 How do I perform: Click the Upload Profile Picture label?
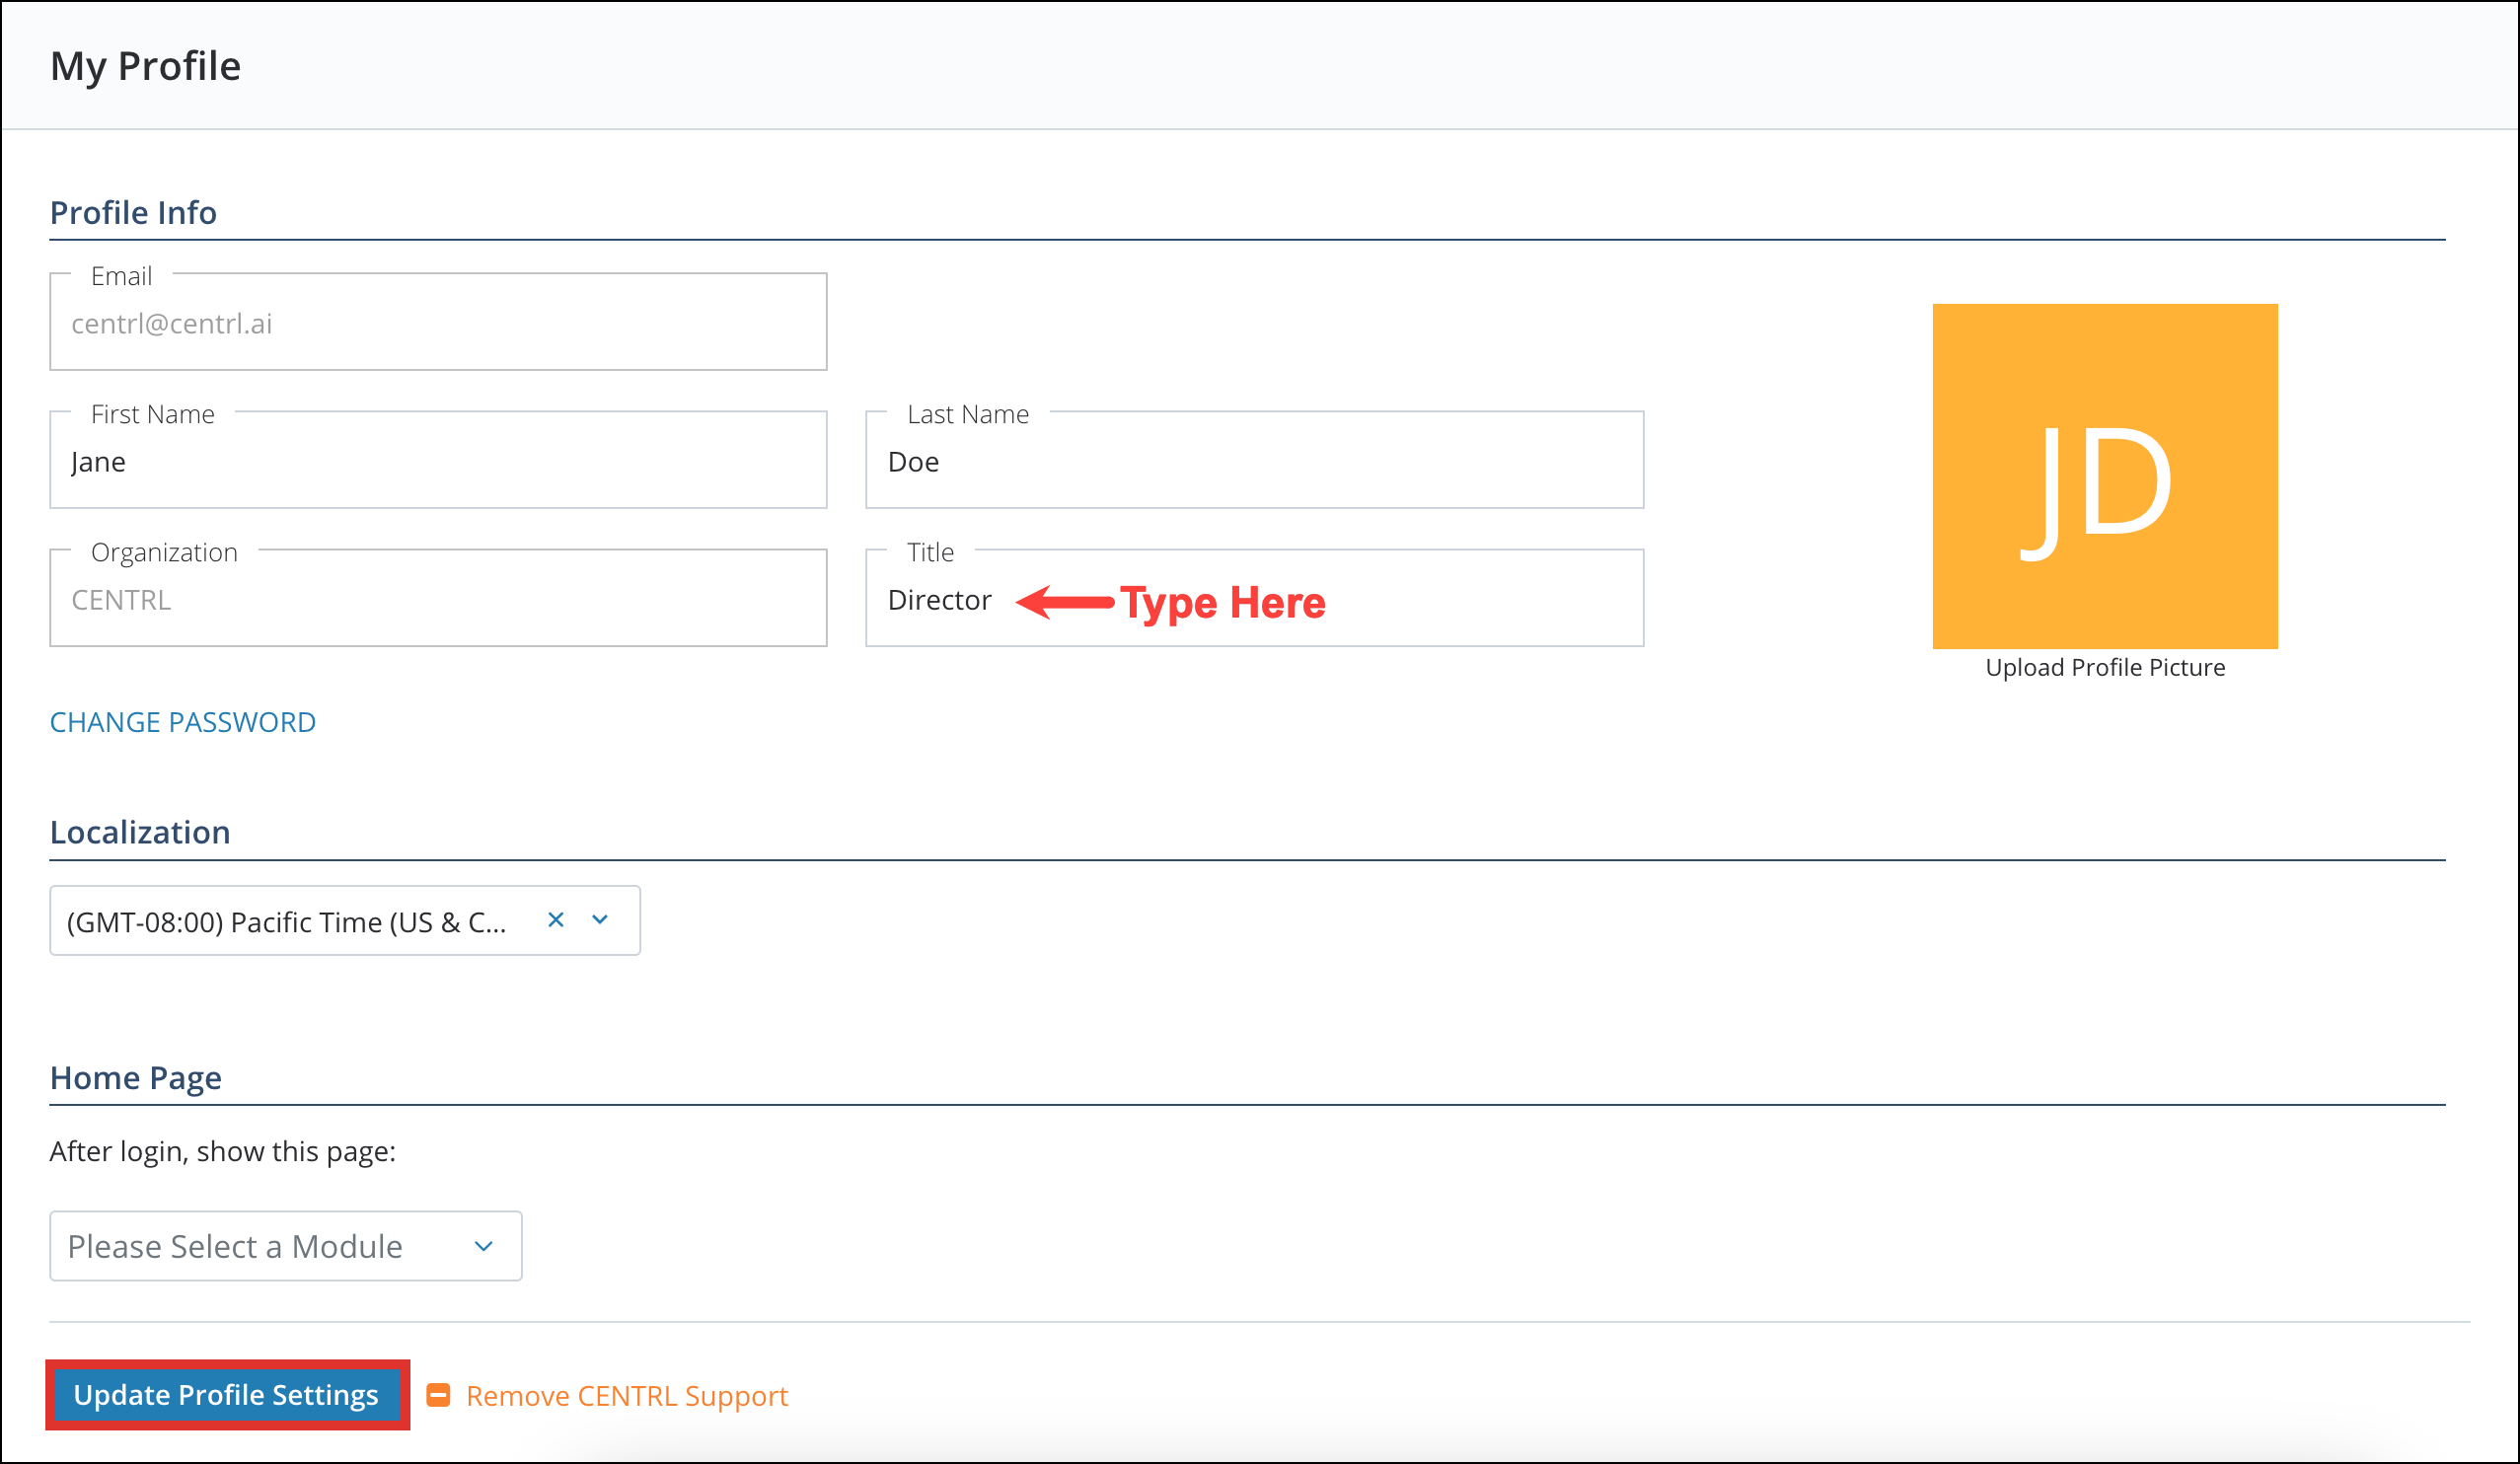pos(2104,667)
